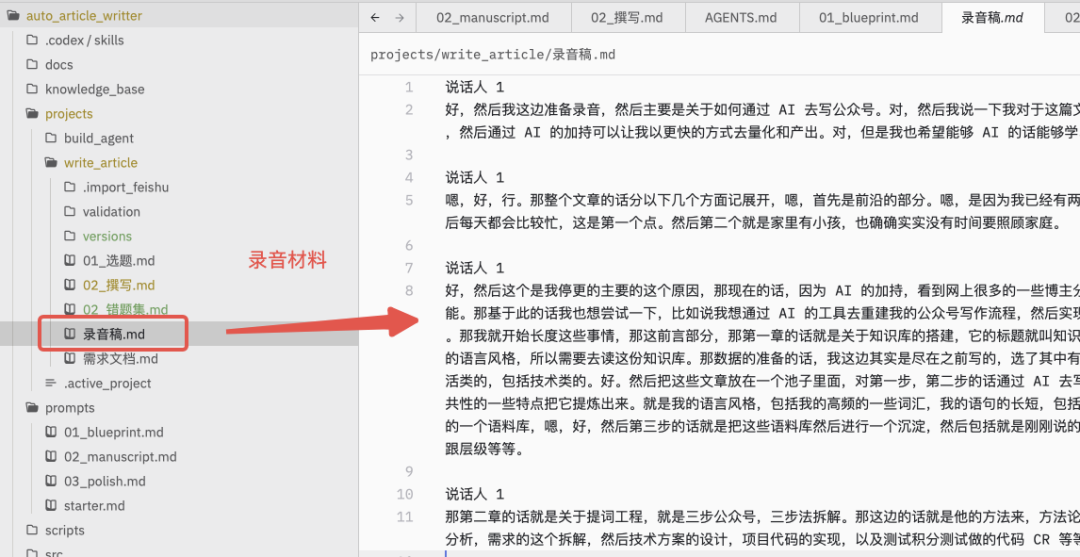Click the book icon beside 02_撰写.md
Image resolution: width=1080 pixels, height=557 pixels.
click(70, 285)
